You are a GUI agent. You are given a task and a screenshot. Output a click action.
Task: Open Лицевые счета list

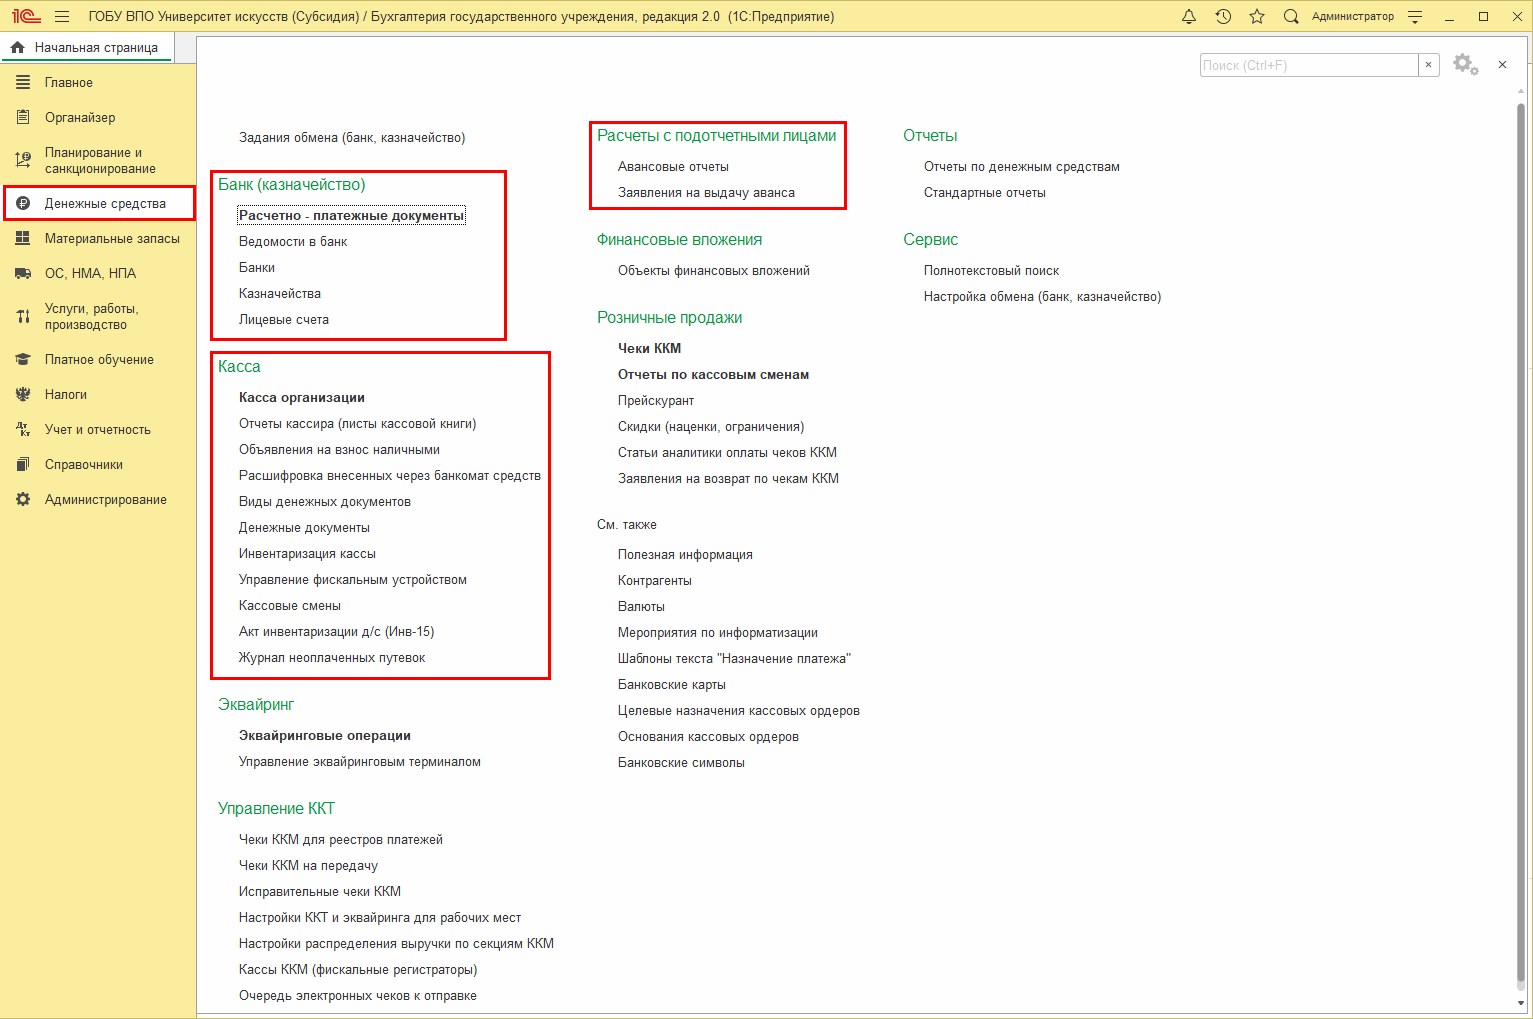pyautogui.click(x=284, y=319)
